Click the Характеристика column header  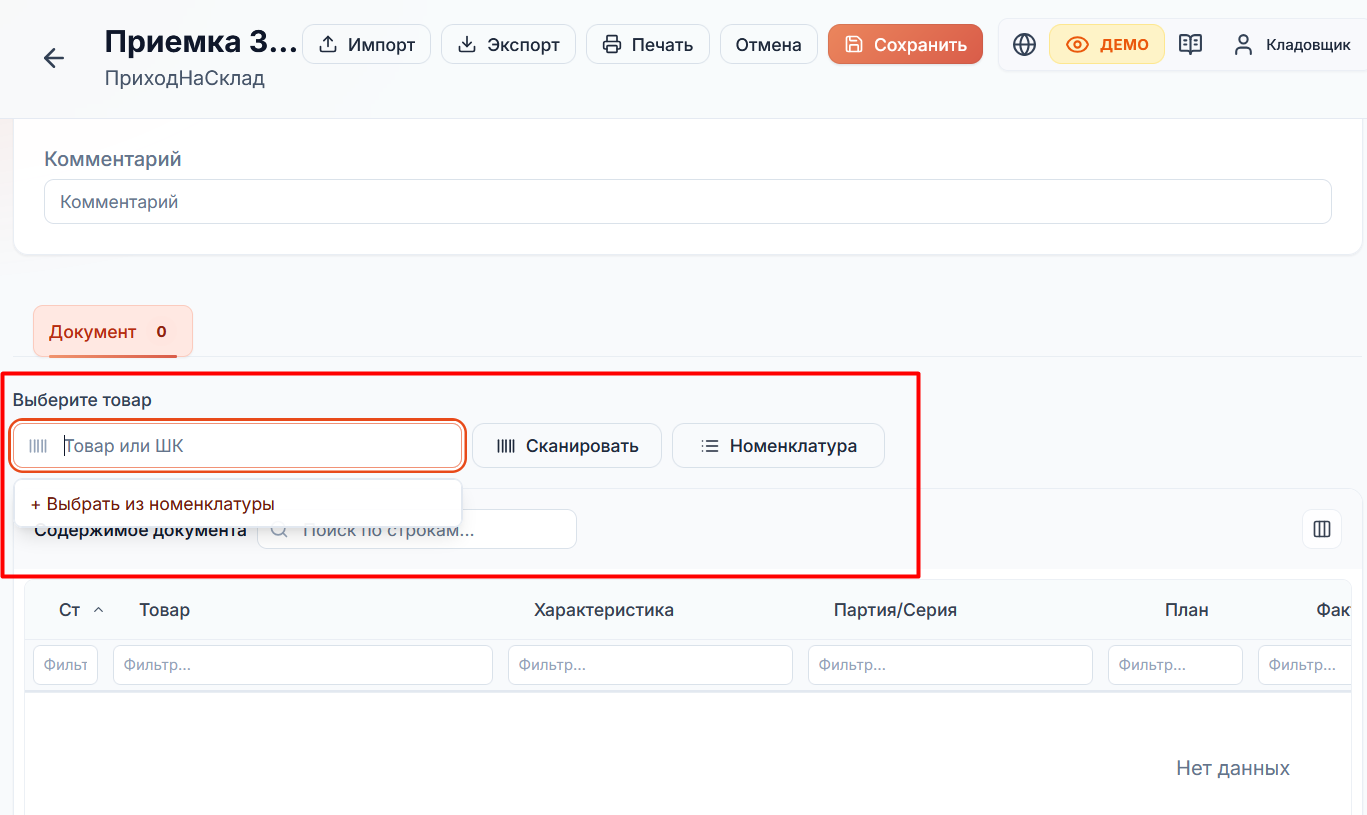[x=604, y=610]
